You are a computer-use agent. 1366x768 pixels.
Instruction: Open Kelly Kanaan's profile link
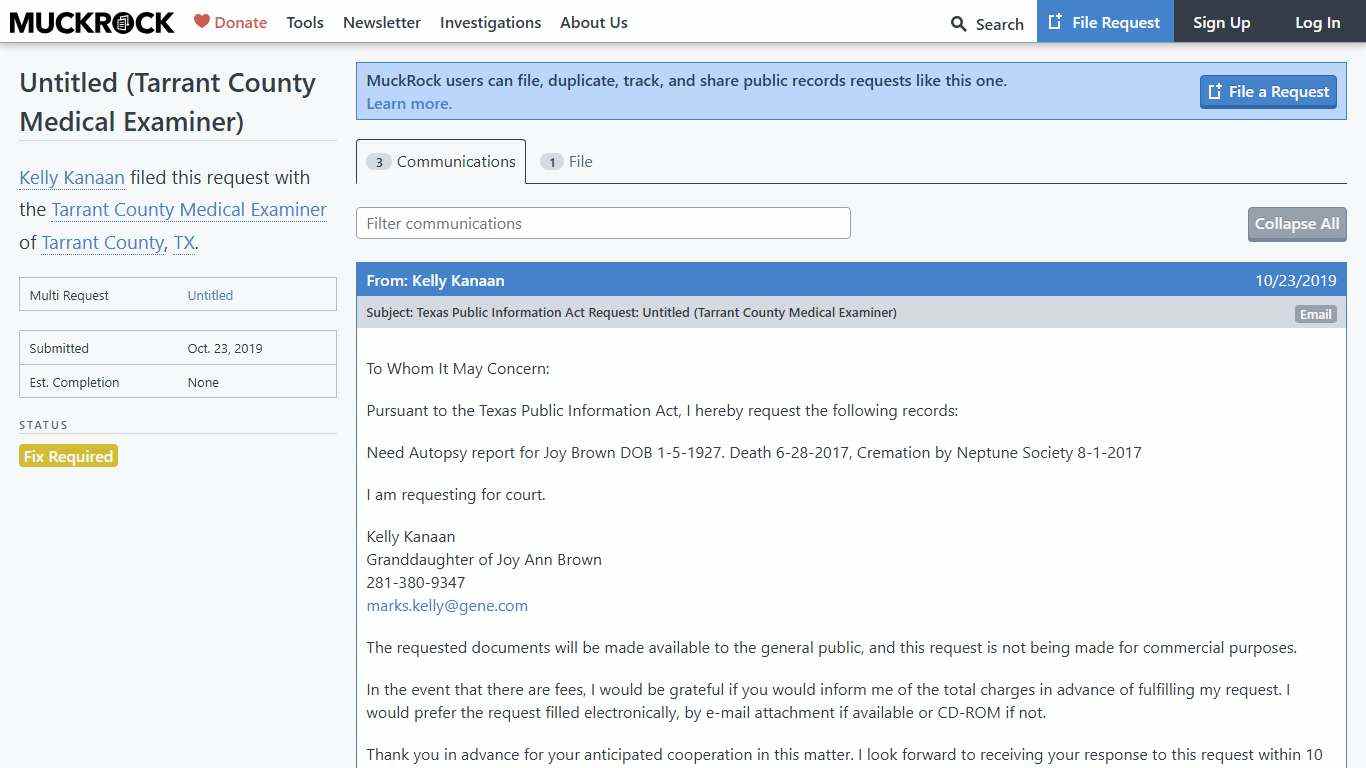pyautogui.click(x=72, y=178)
